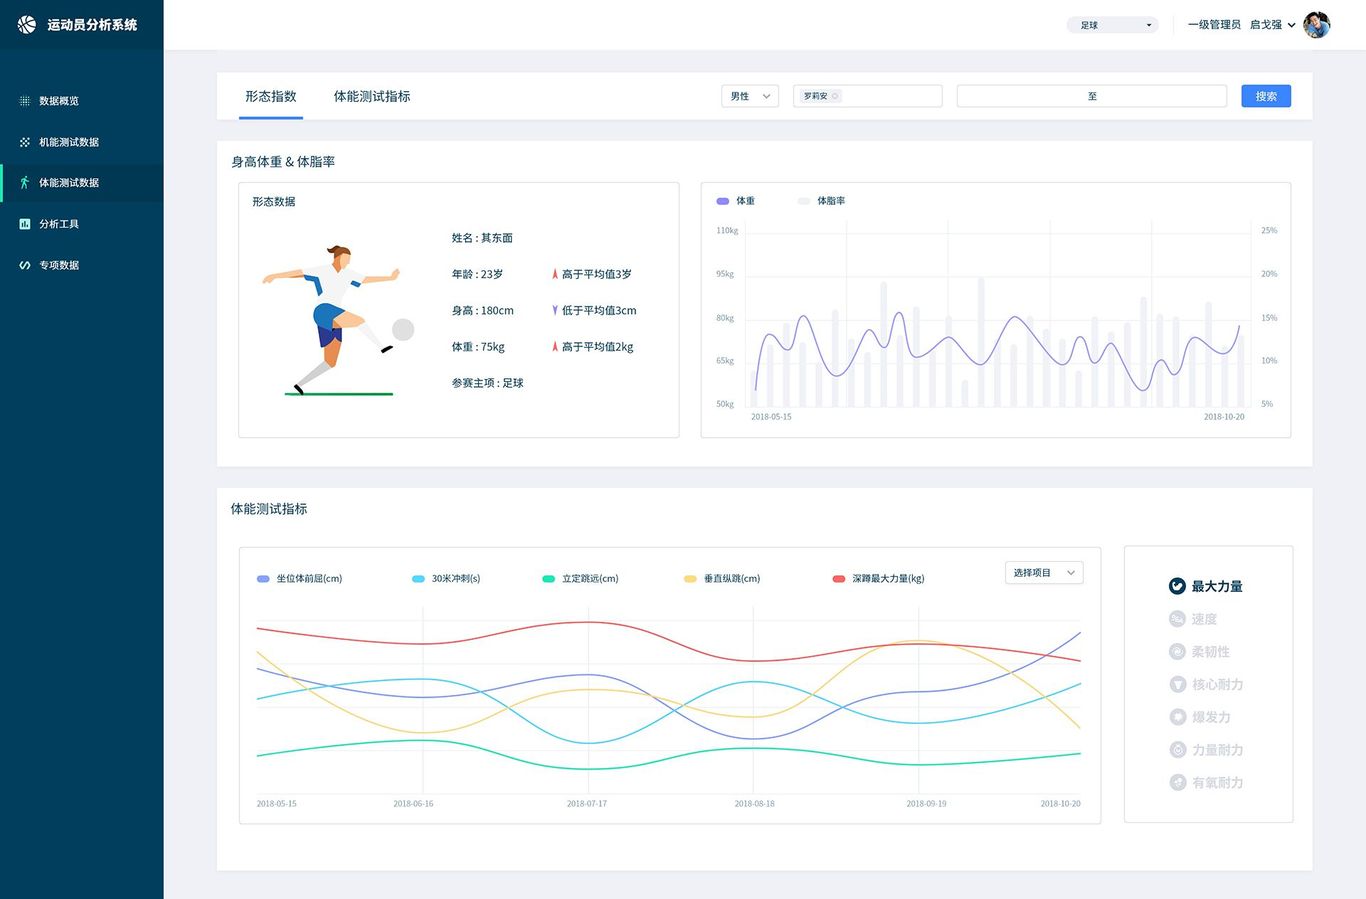Select the 柔韧性 category label
Image resolution: width=1366 pixels, height=899 pixels.
pos(1211,652)
